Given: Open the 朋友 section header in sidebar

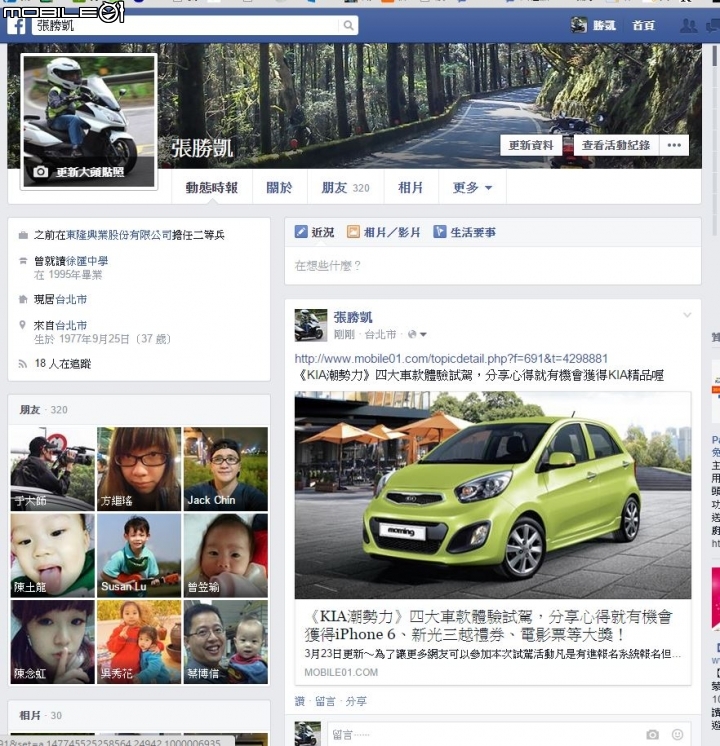Looking at the screenshot, I should (30, 410).
